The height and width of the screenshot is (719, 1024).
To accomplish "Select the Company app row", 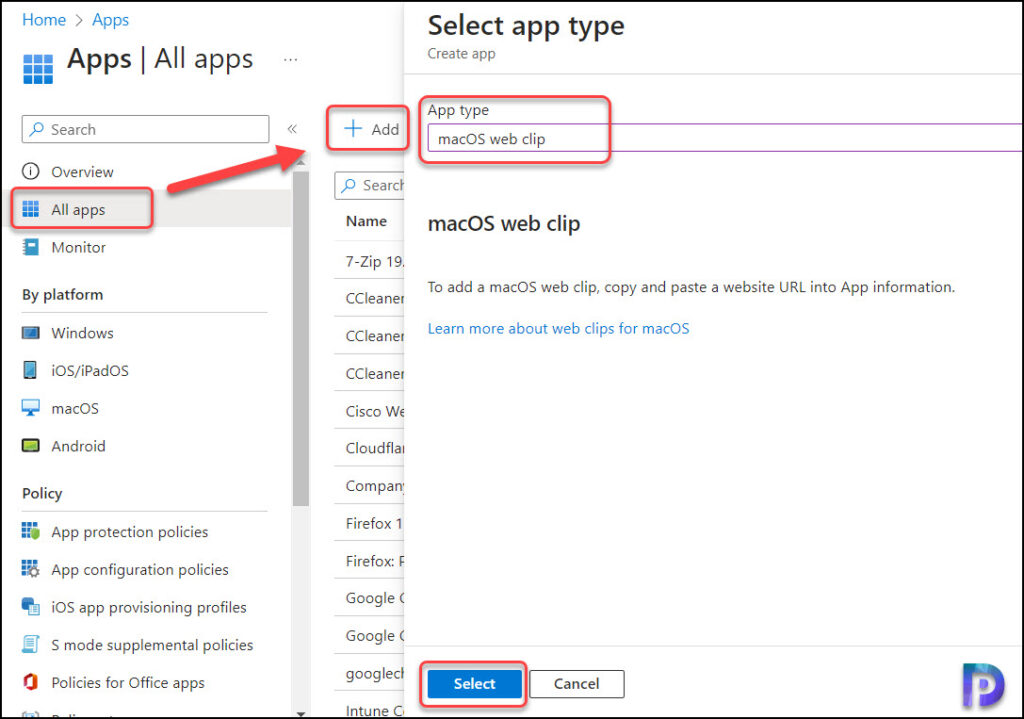I will [369, 485].
